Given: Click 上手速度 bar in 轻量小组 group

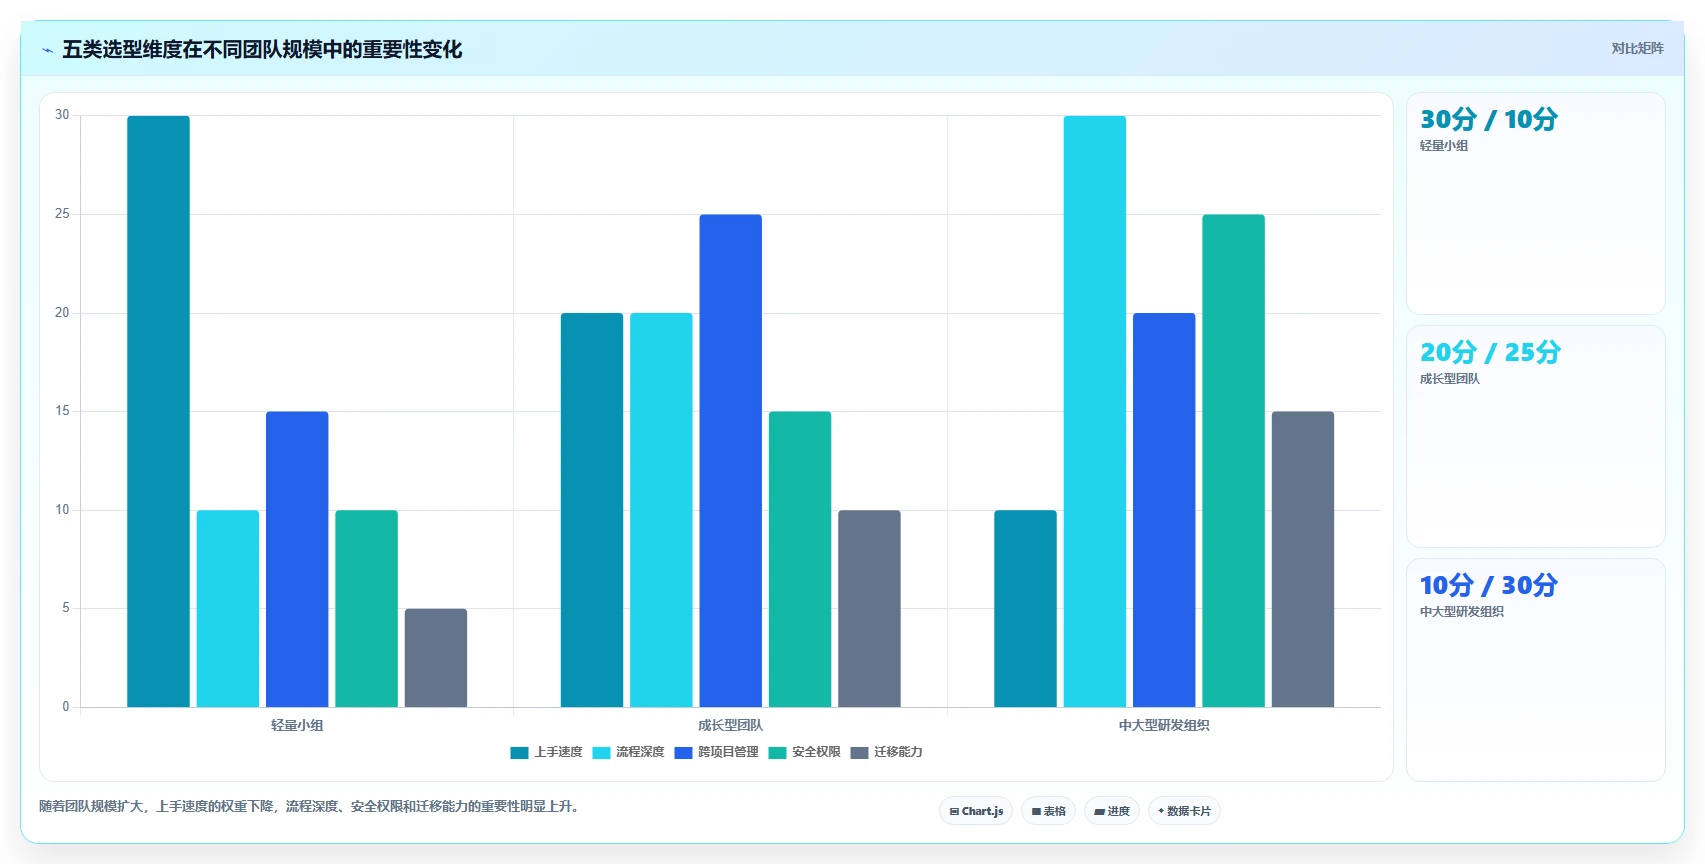Looking at the screenshot, I should point(158,412).
